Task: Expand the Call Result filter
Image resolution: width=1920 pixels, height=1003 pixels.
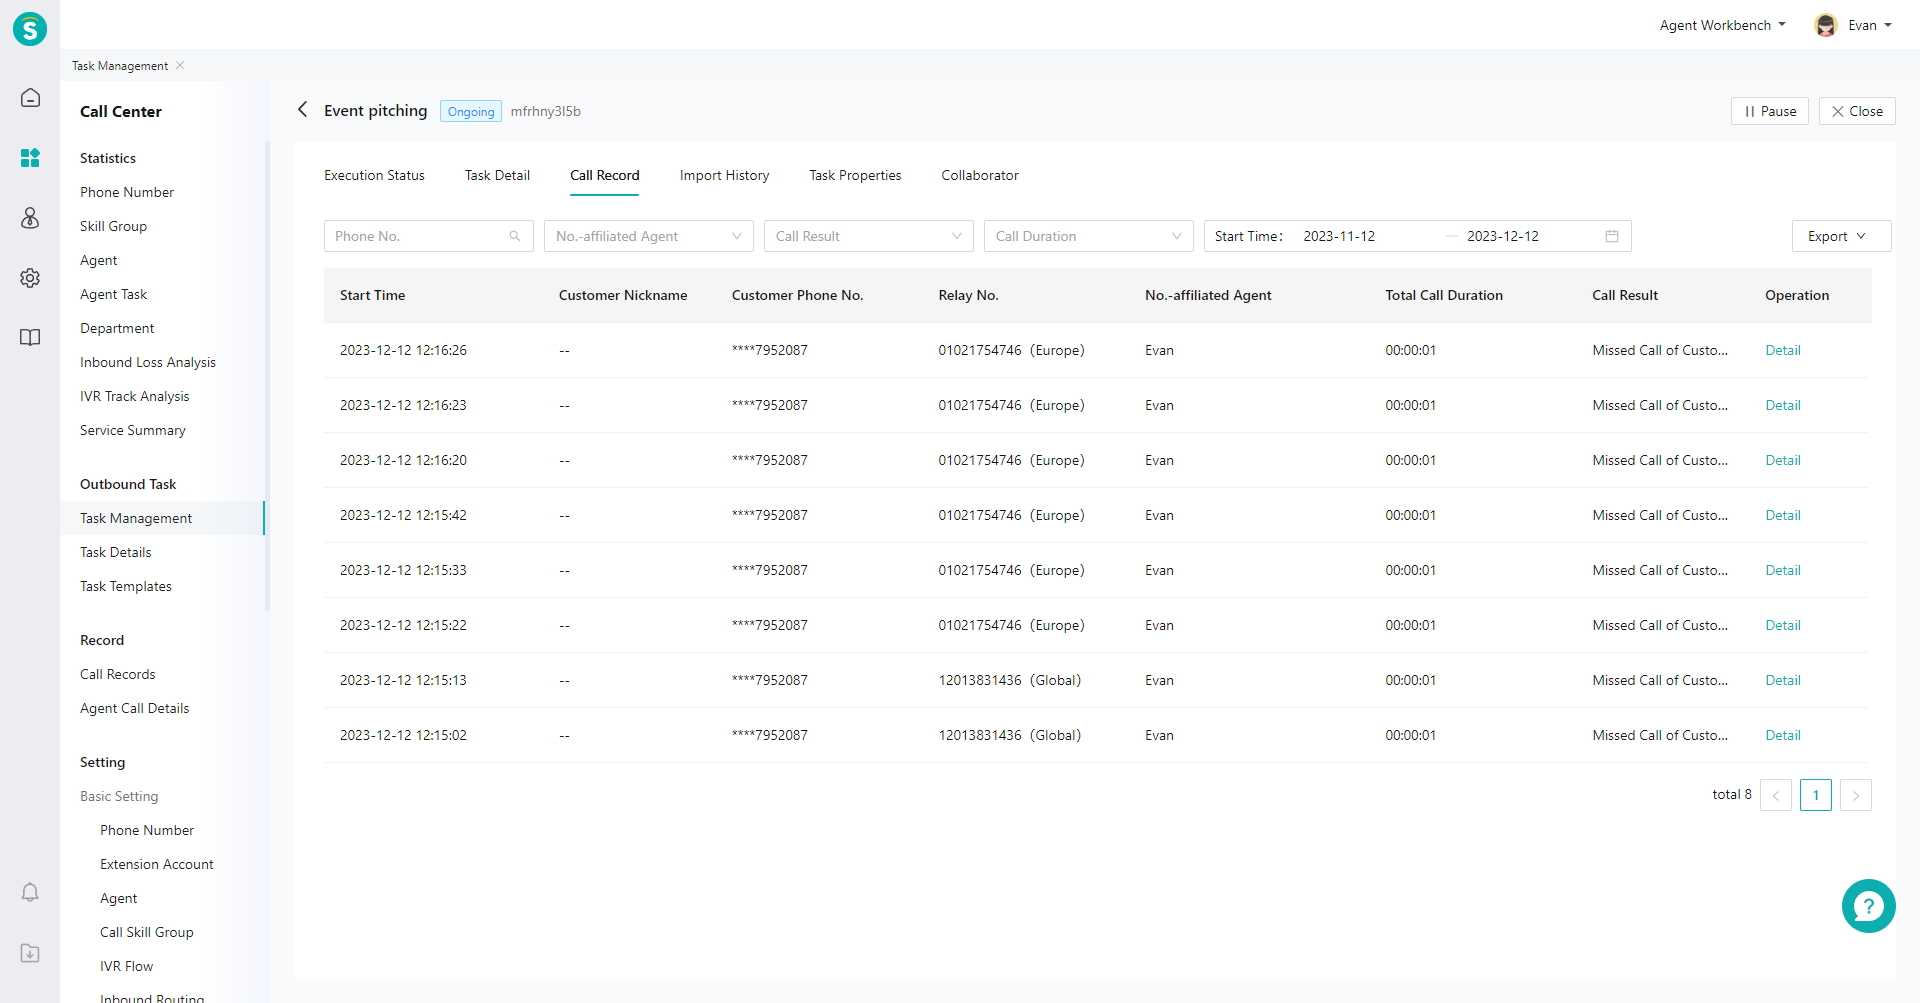Action: (869, 236)
